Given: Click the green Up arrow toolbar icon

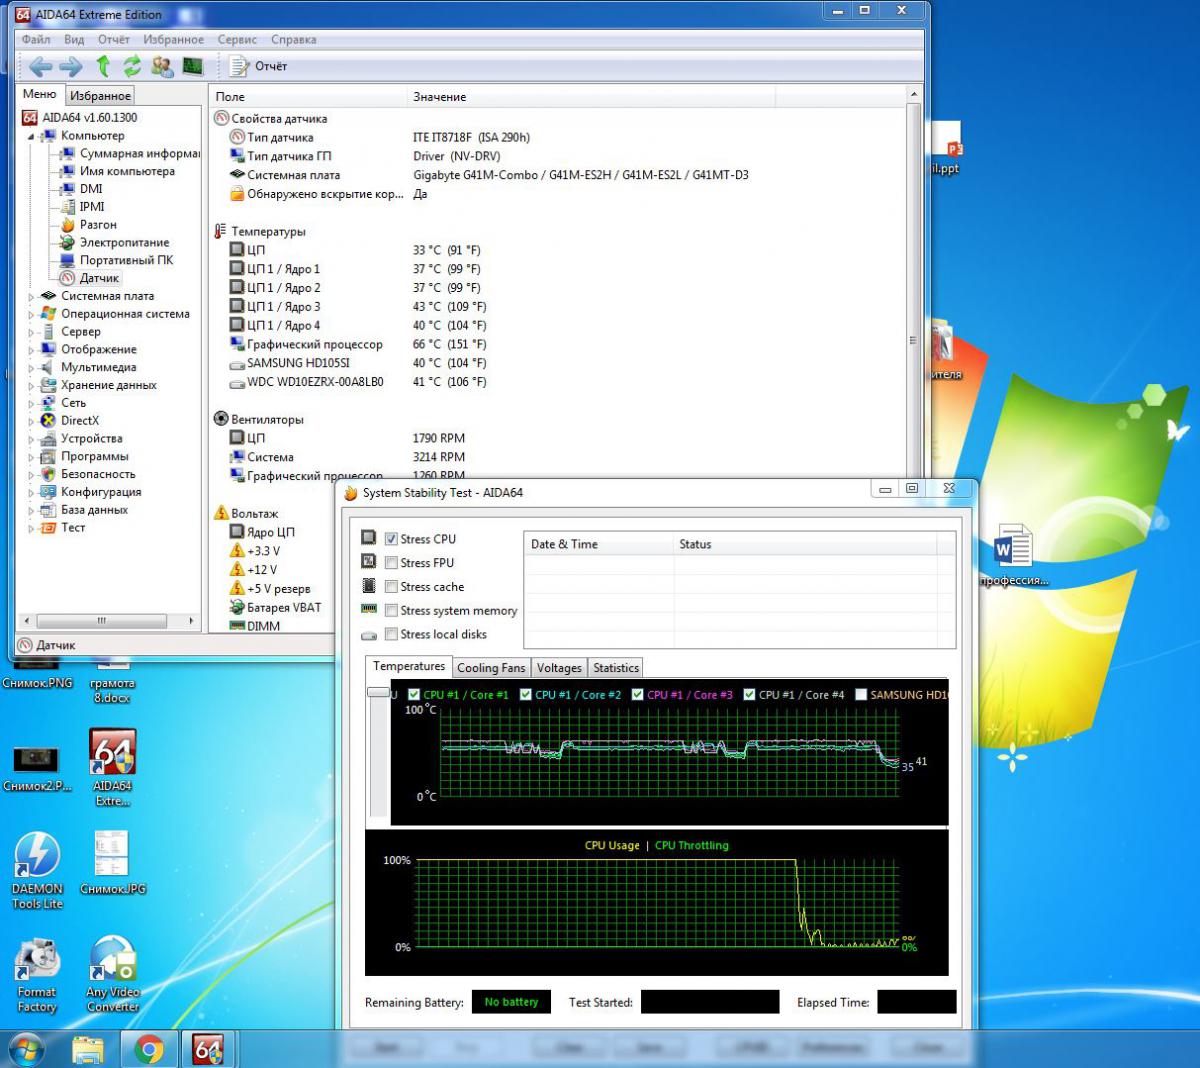Looking at the screenshot, I should (x=103, y=67).
